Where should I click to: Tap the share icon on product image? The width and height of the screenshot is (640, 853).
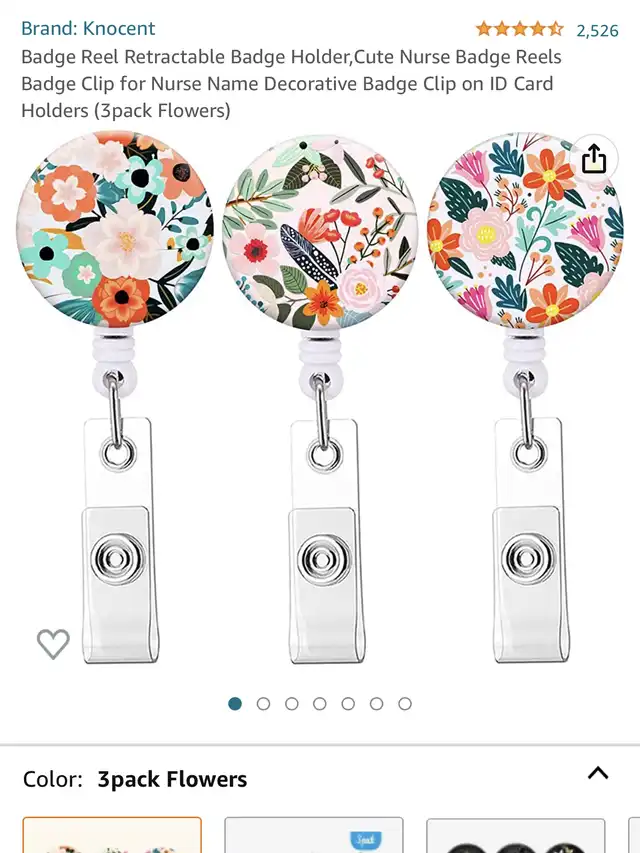click(594, 159)
